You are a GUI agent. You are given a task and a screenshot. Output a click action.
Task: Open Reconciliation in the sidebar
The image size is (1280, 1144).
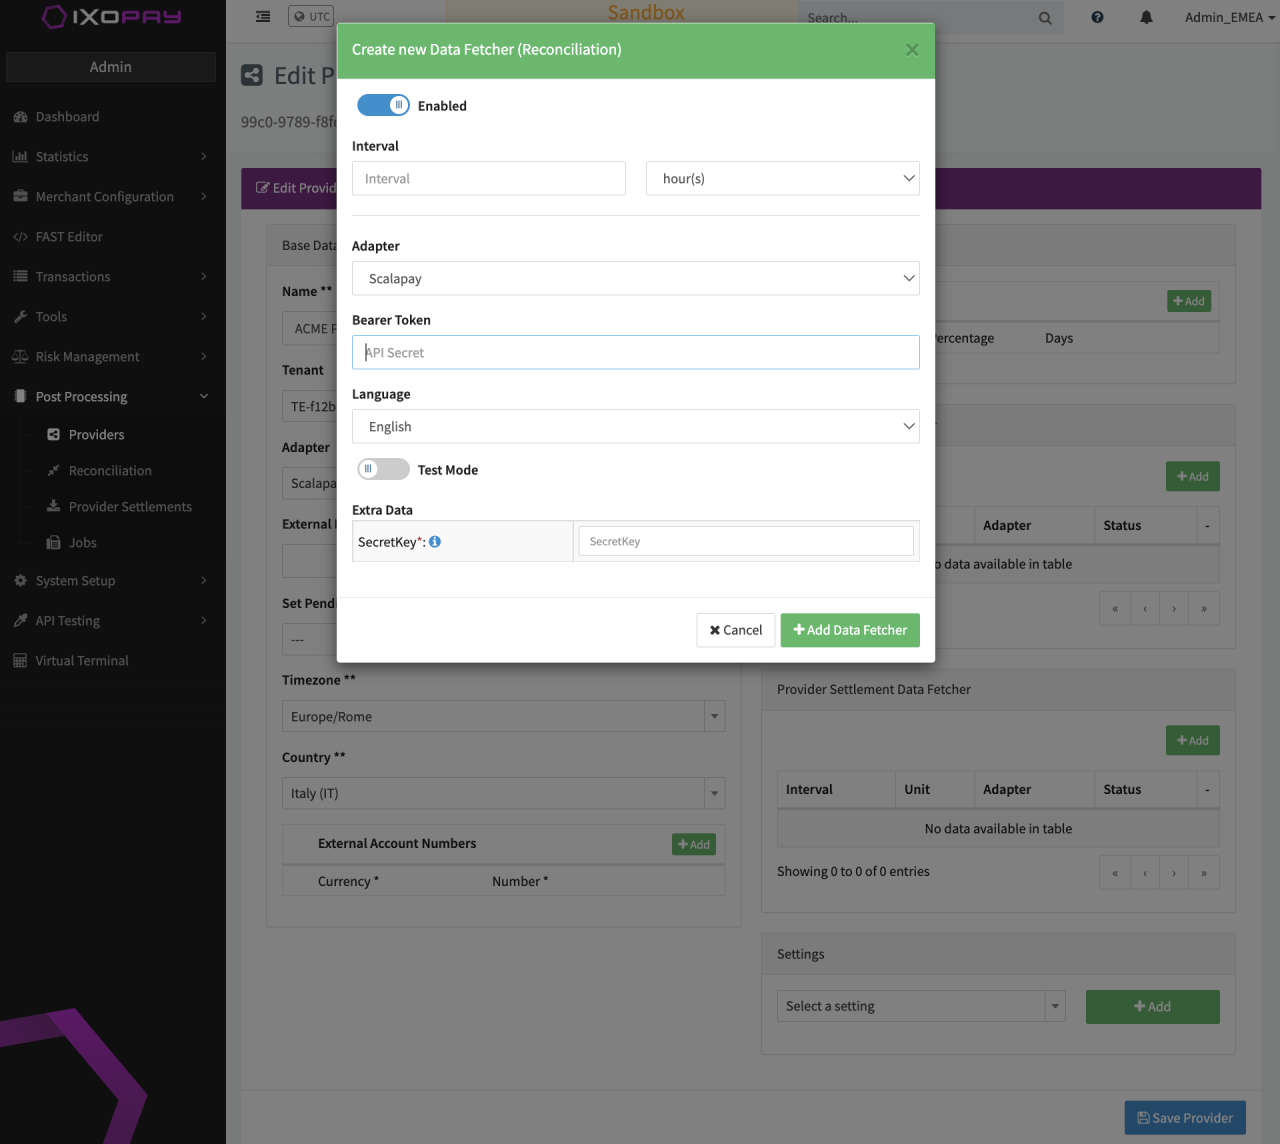pyautogui.click(x=110, y=471)
